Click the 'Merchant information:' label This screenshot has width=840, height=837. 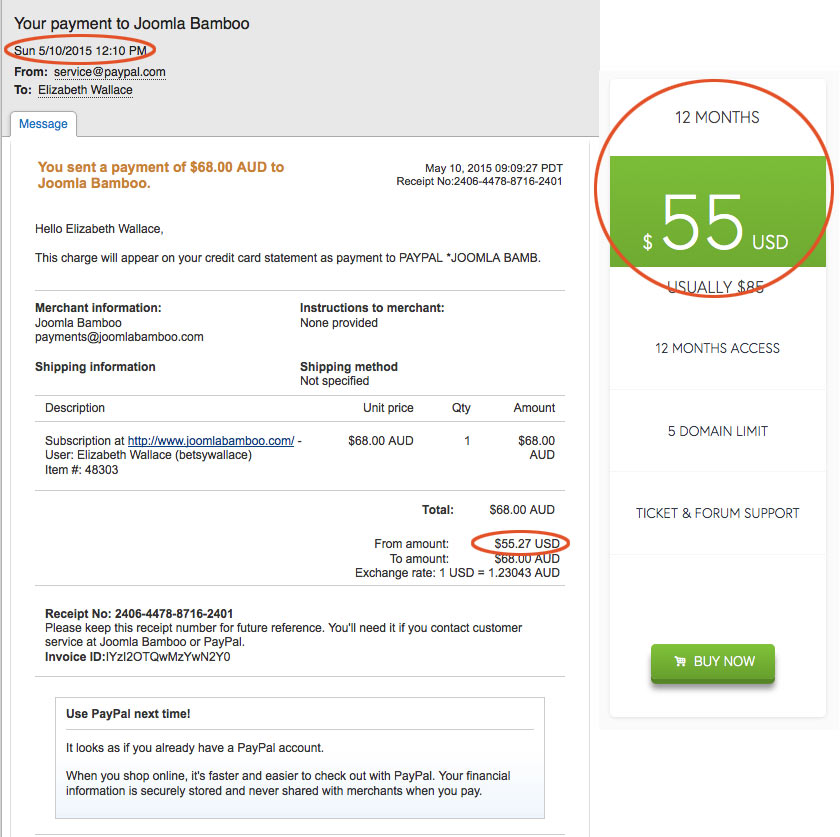(98, 308)
